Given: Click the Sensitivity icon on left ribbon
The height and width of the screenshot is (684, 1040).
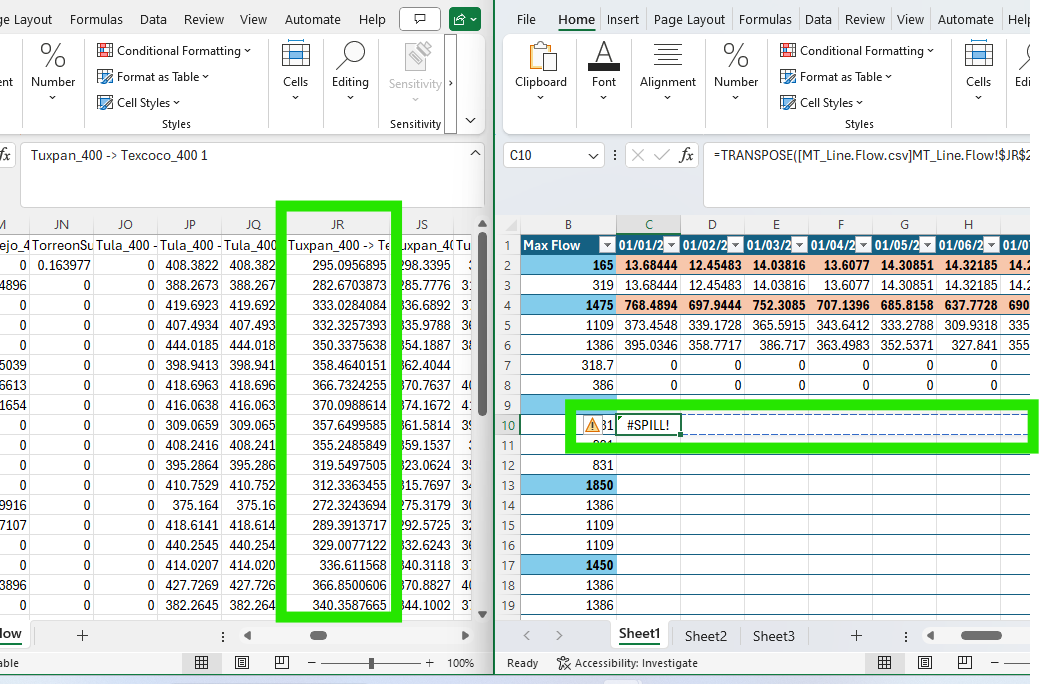Looking at the screenshot, I should [414, 70].
